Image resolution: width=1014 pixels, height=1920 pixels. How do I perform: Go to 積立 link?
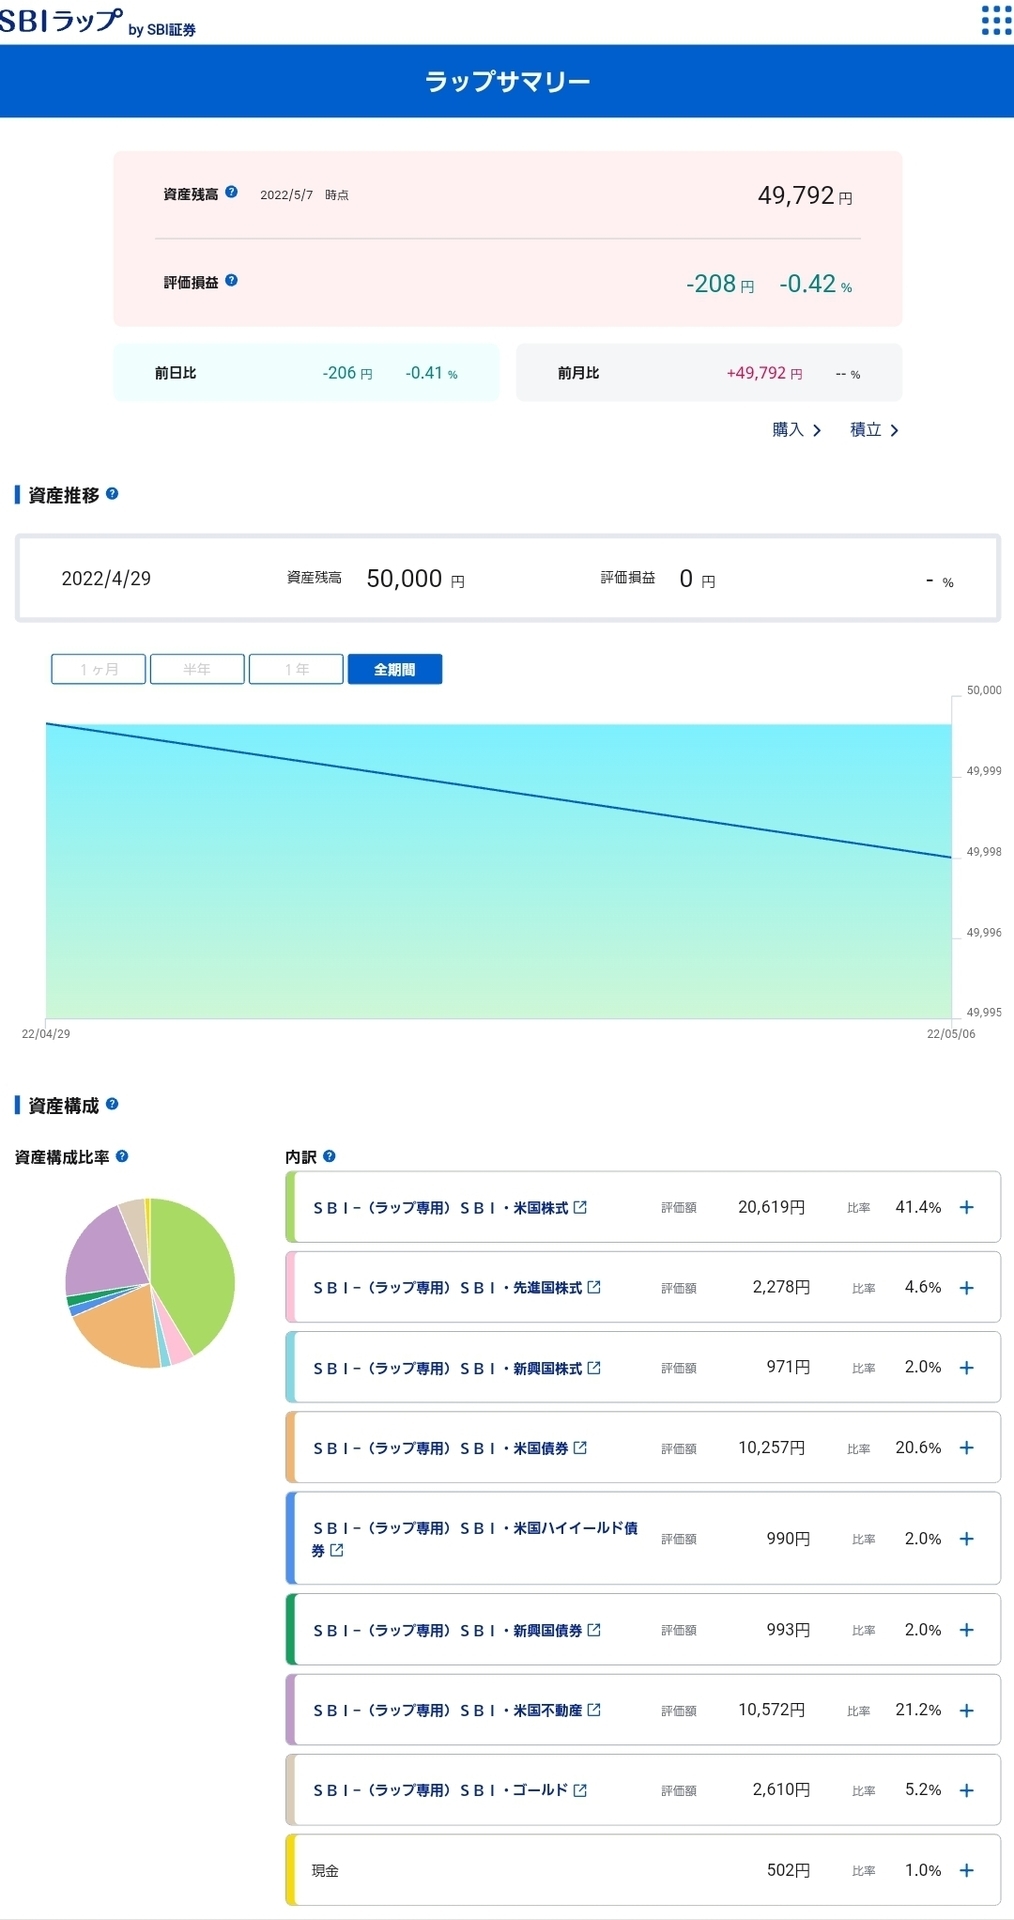point(874,429)
